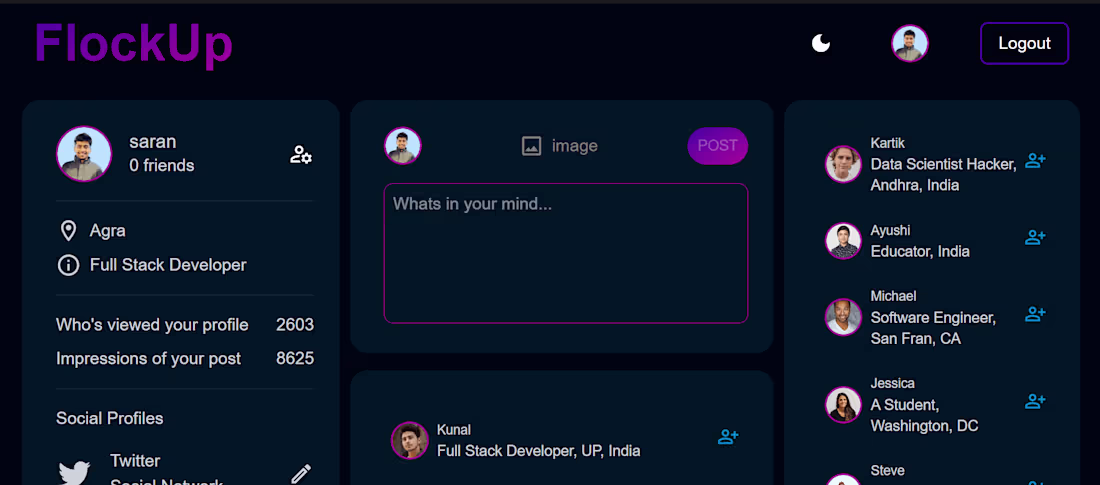Image resolution: width=1100 pixels, height=485 pixels.
Task: Click saran's profile picture in the sidebar
Action: (84, 154)
